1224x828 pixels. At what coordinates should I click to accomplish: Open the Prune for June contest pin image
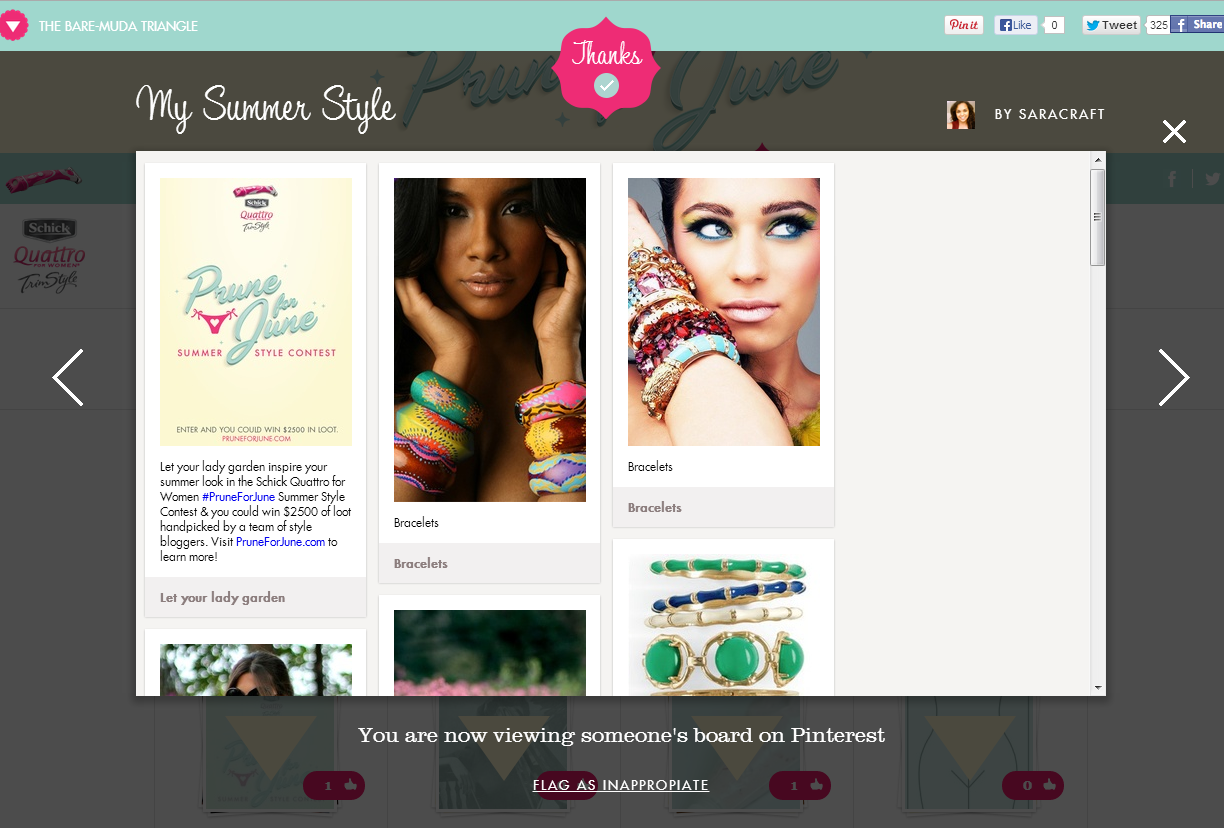[256, 312]
